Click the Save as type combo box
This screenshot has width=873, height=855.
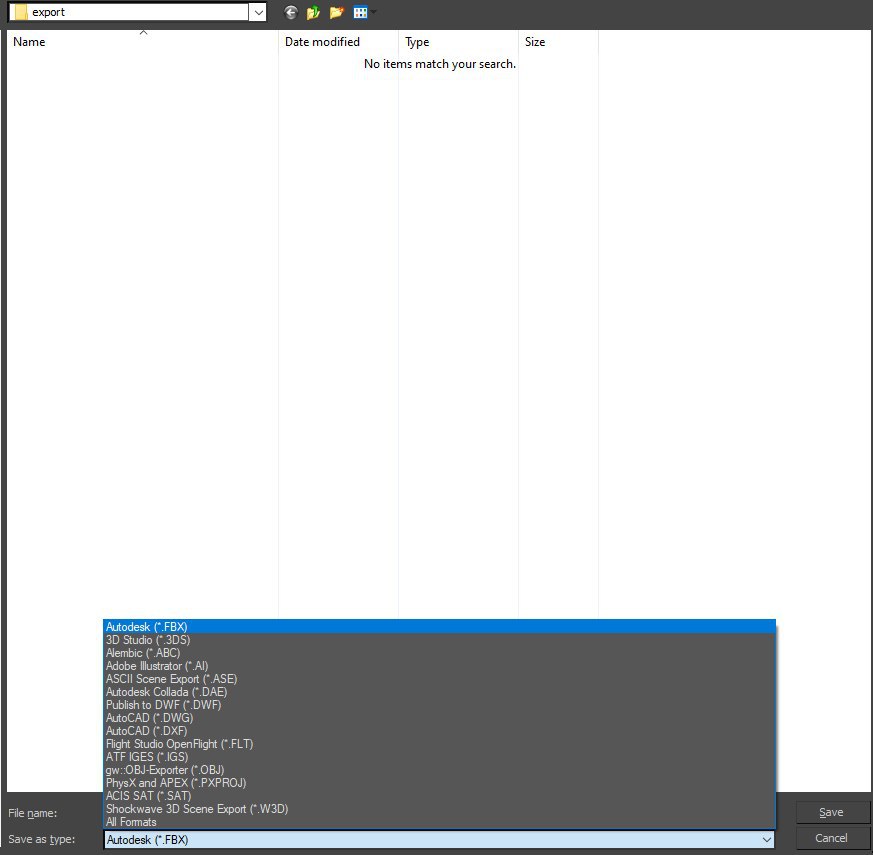tap(439, 839)
